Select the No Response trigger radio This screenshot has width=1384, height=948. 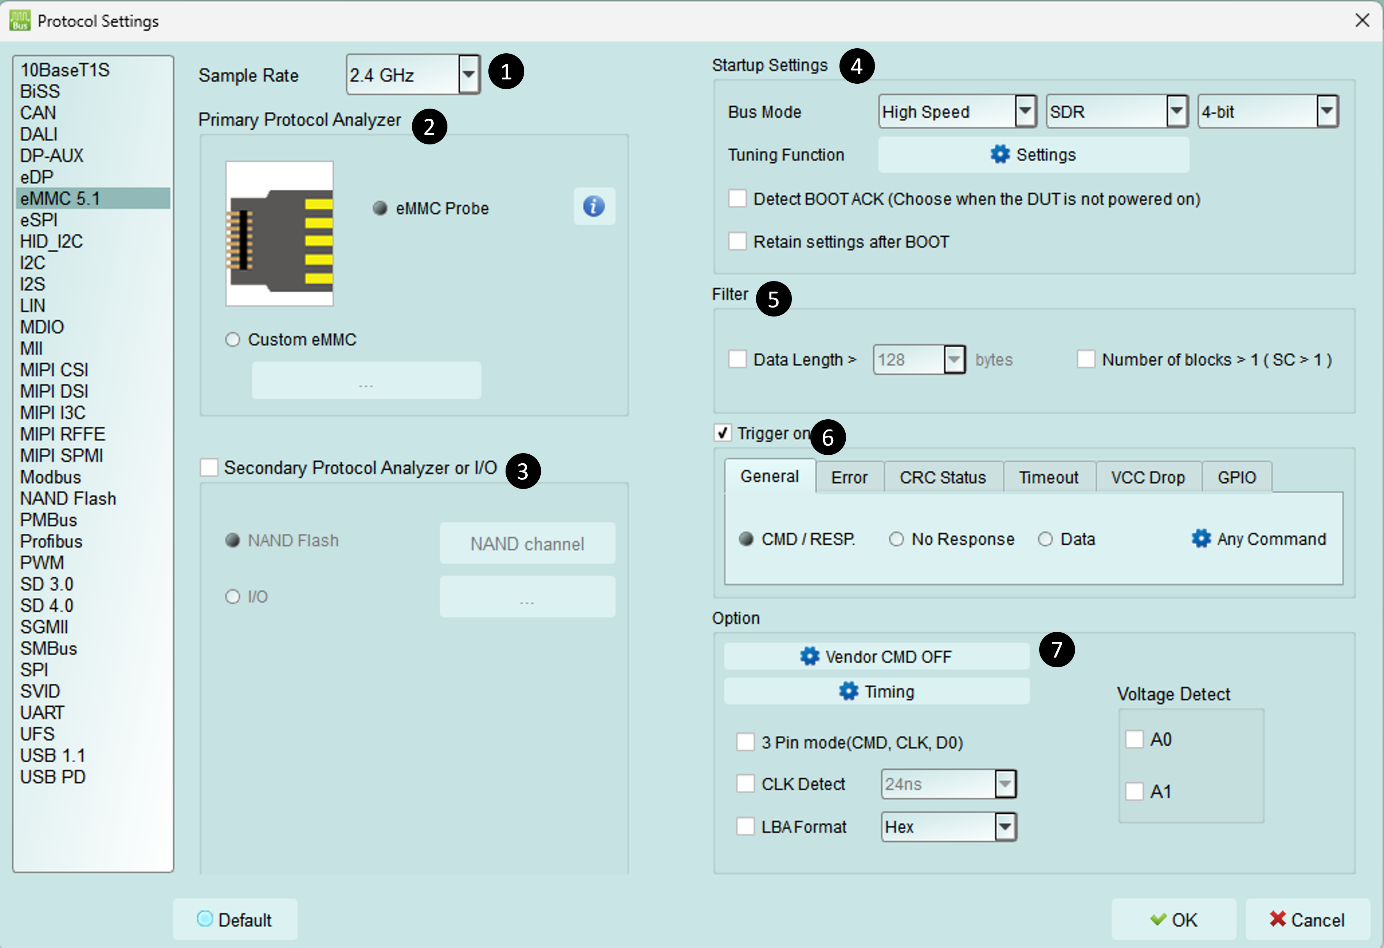[896, 539]
